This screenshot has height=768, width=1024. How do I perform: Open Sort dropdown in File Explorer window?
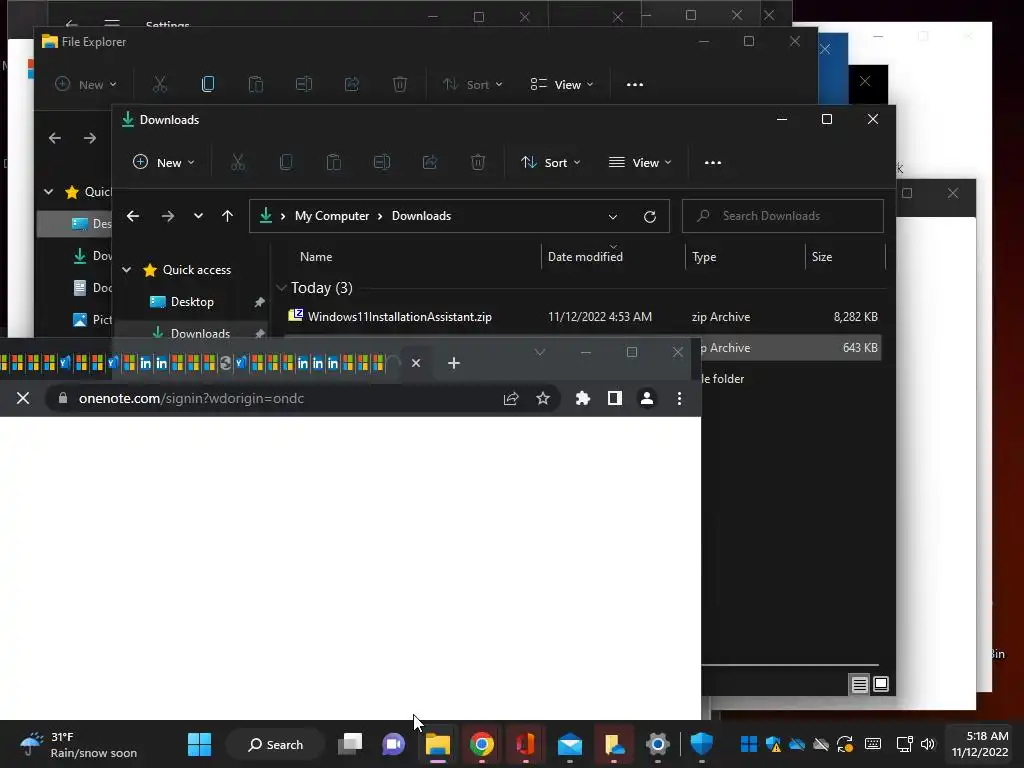pos(472,84)
